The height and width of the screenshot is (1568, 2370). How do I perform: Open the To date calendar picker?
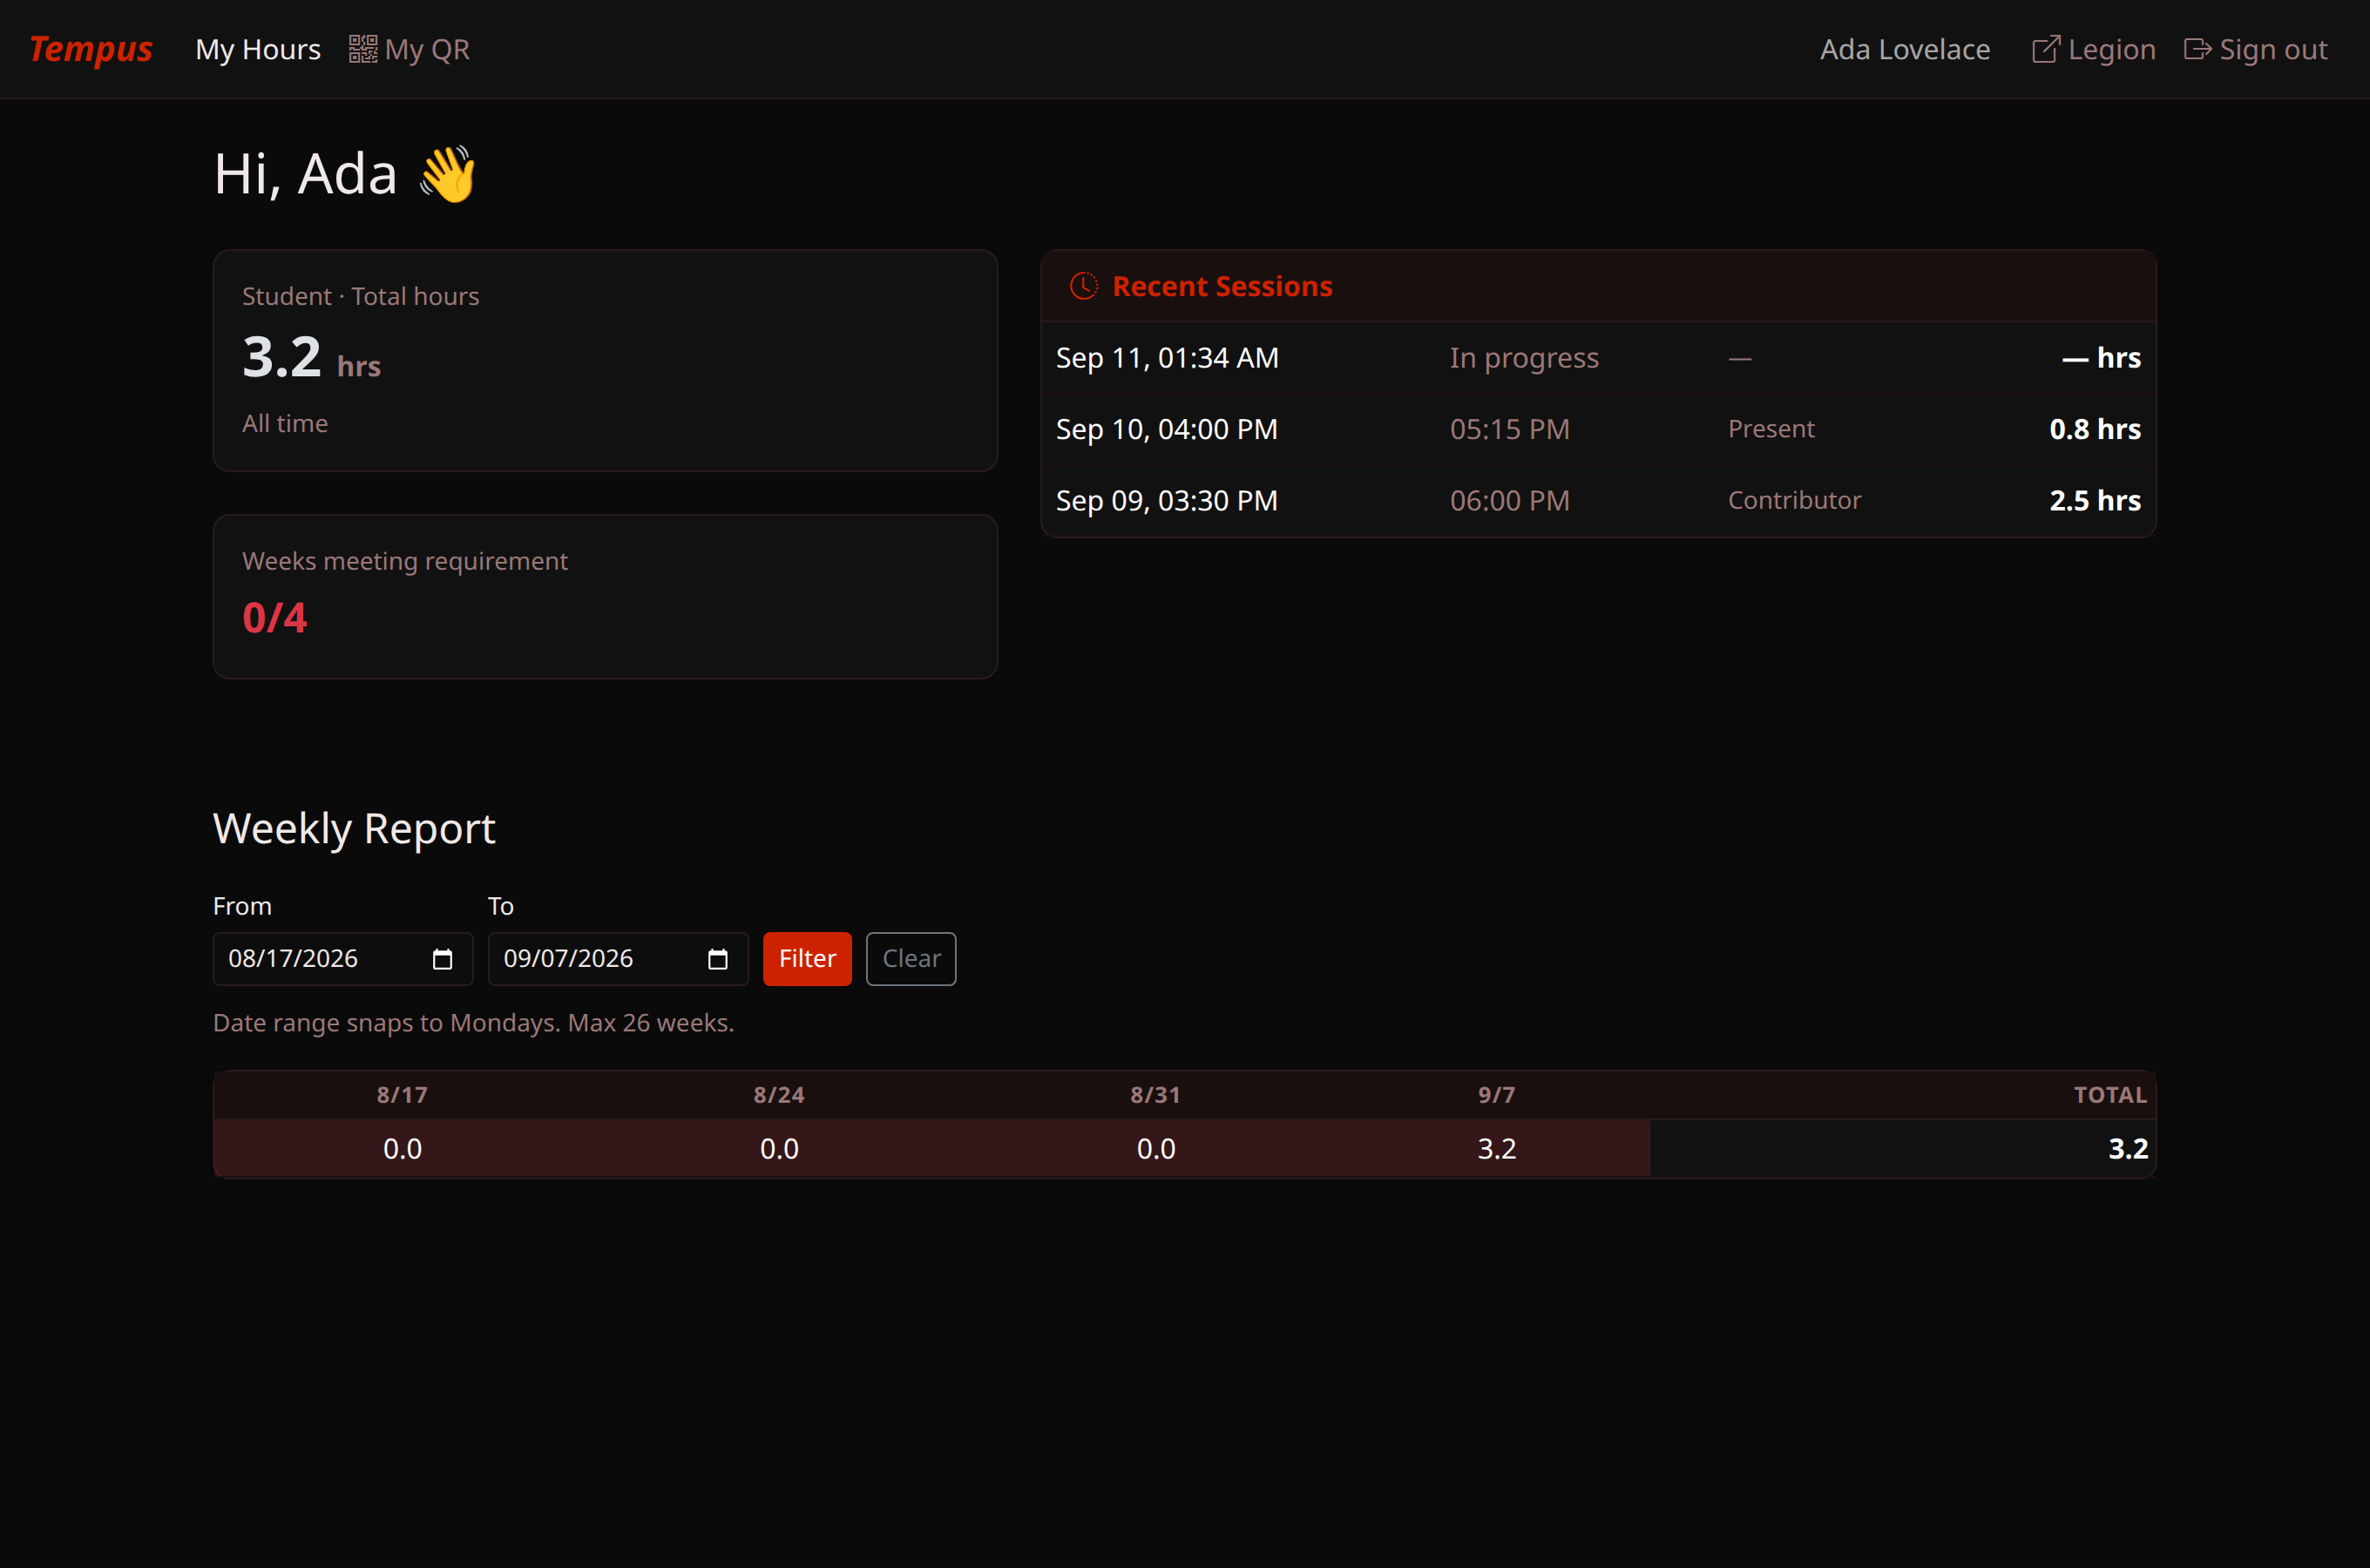tap(717, 959)
